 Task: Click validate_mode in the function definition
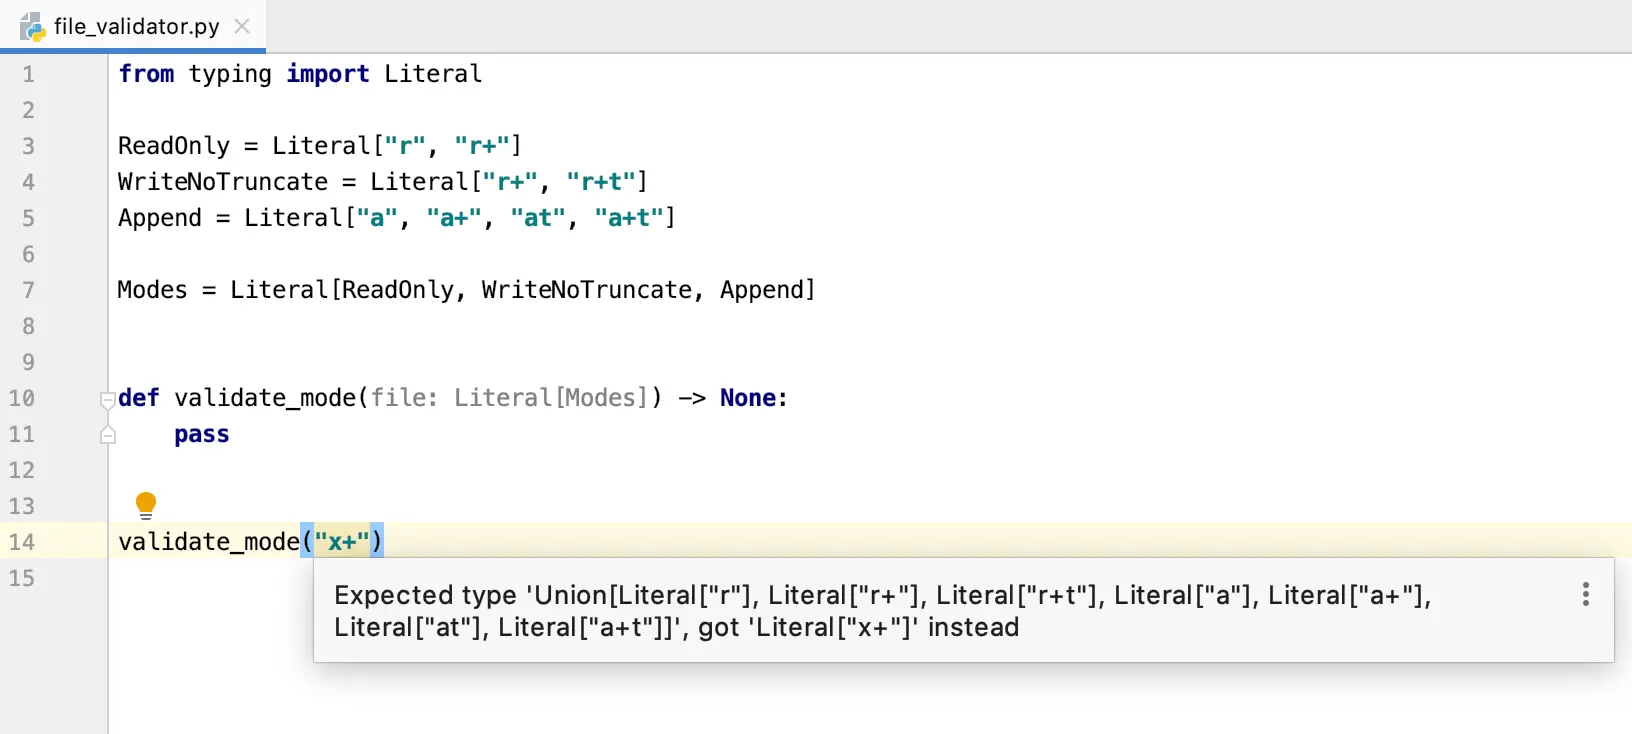[265, 398]
